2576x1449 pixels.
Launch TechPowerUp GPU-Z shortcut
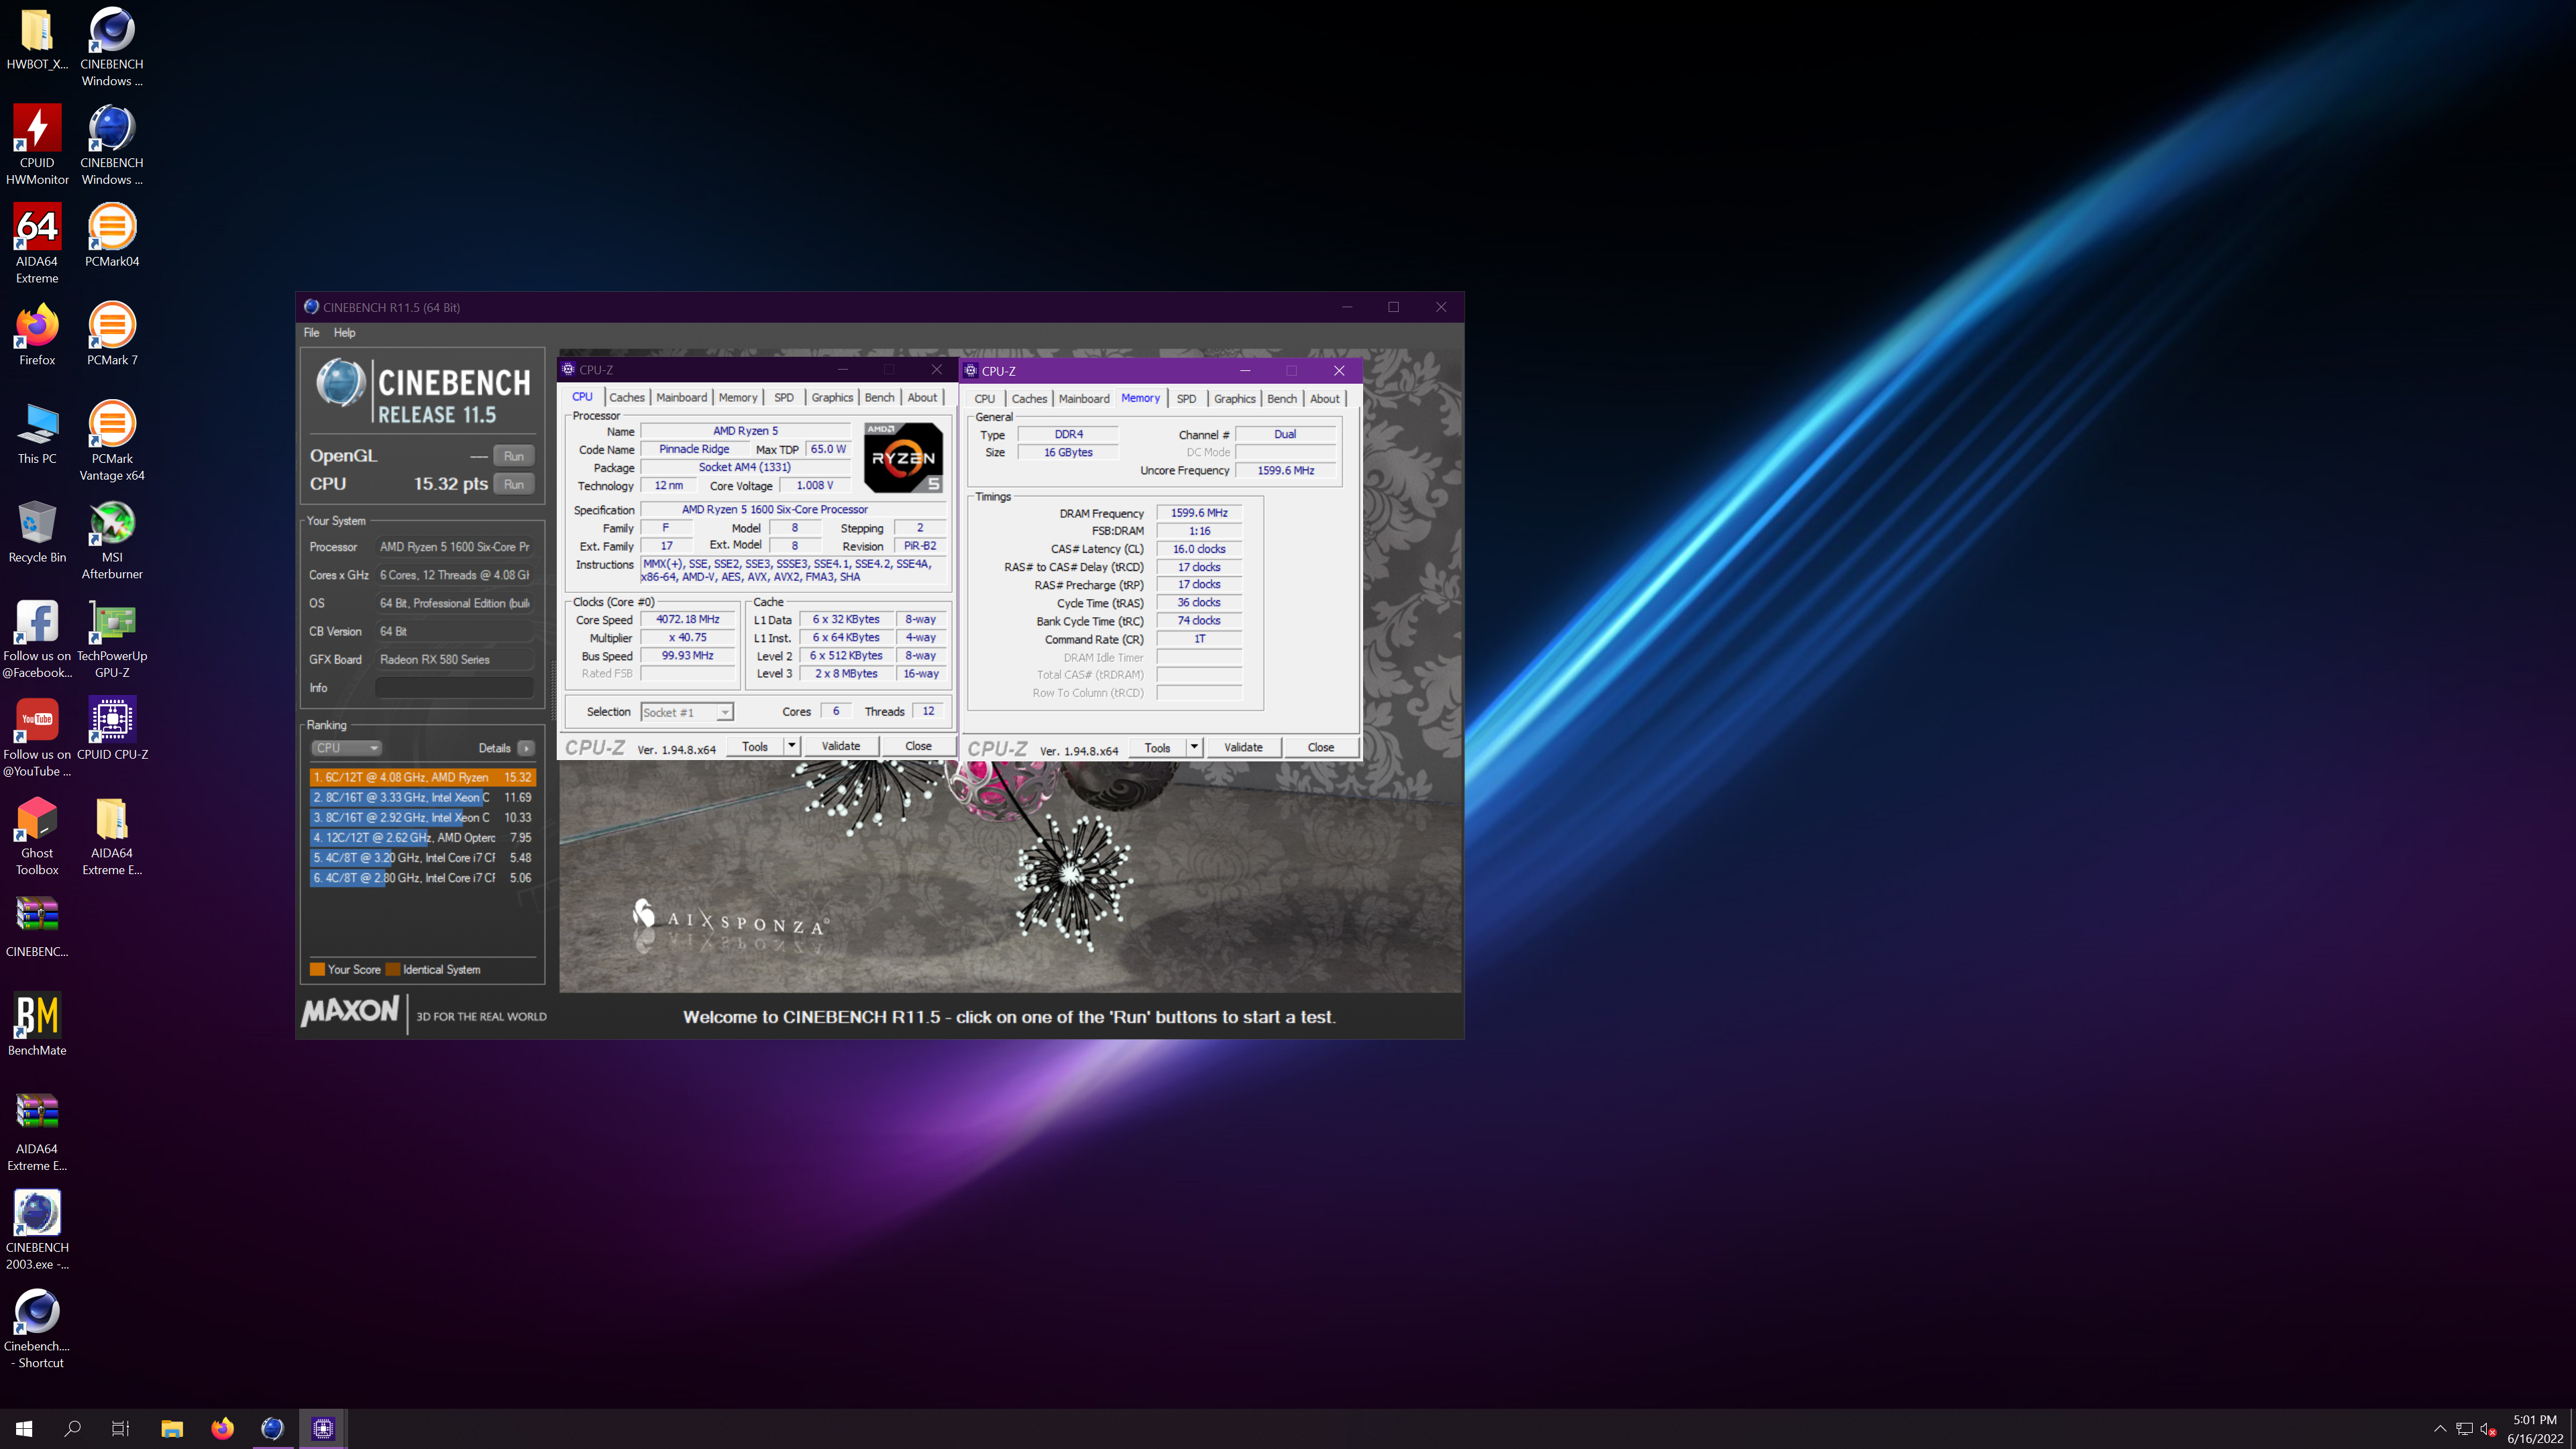tap(112, 638)
